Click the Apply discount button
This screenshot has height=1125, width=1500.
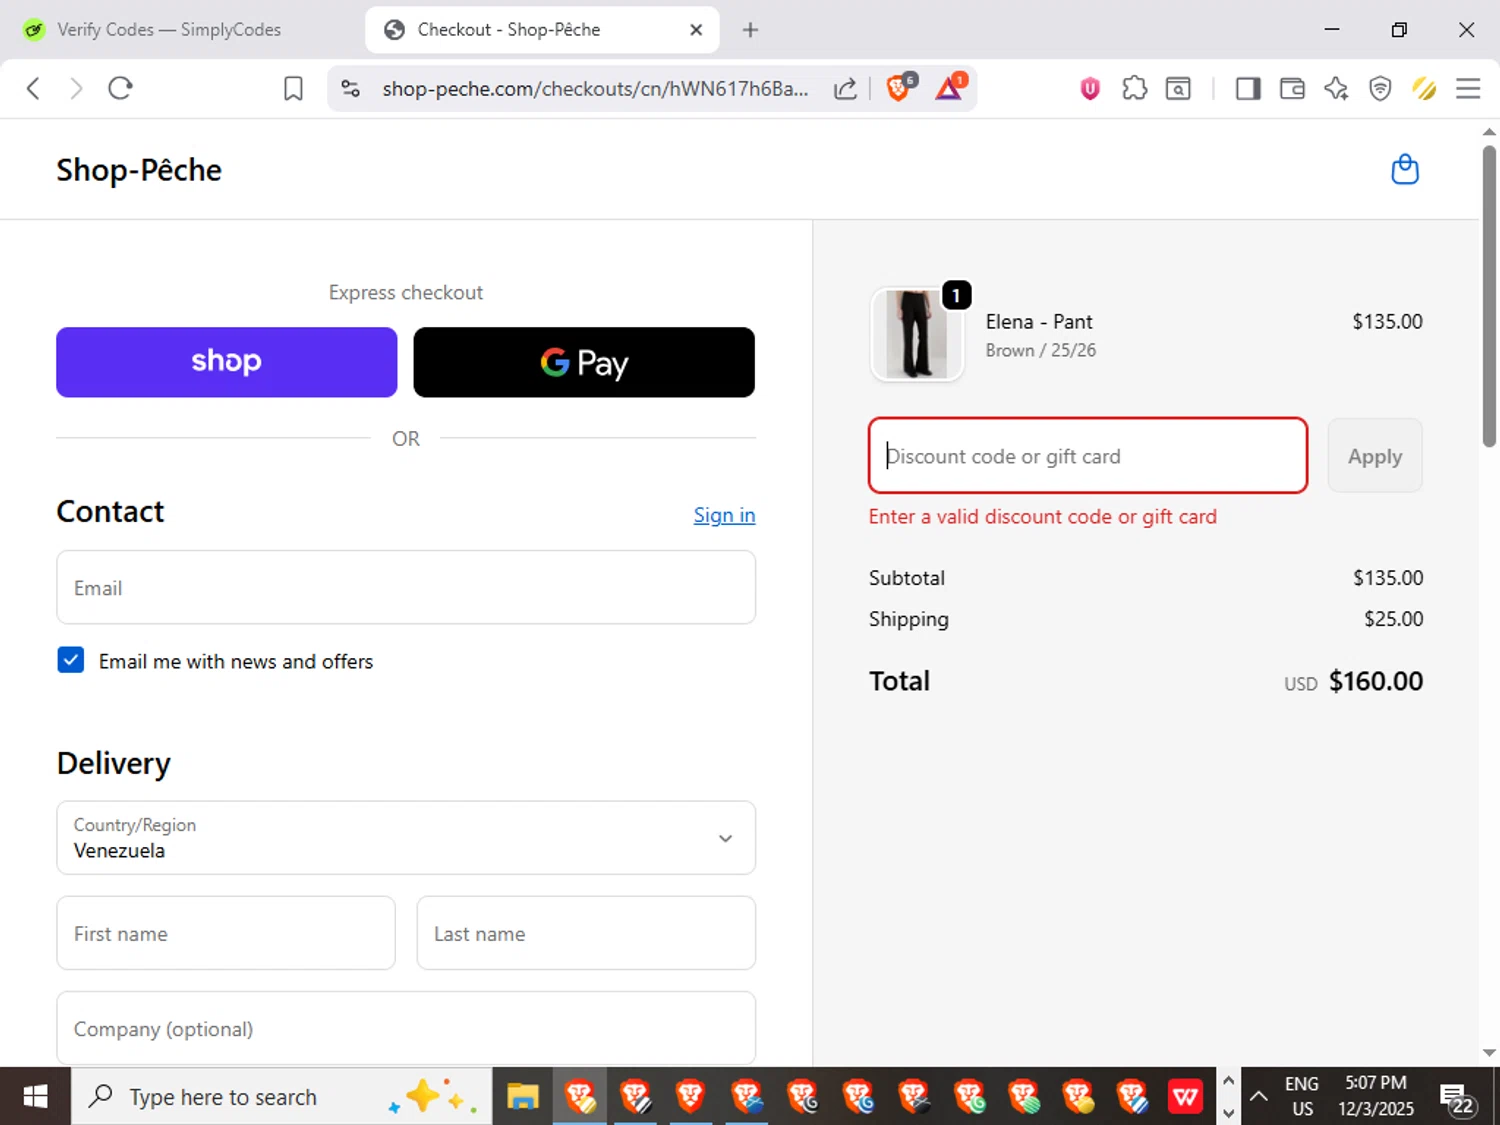tap(1375, 456)
